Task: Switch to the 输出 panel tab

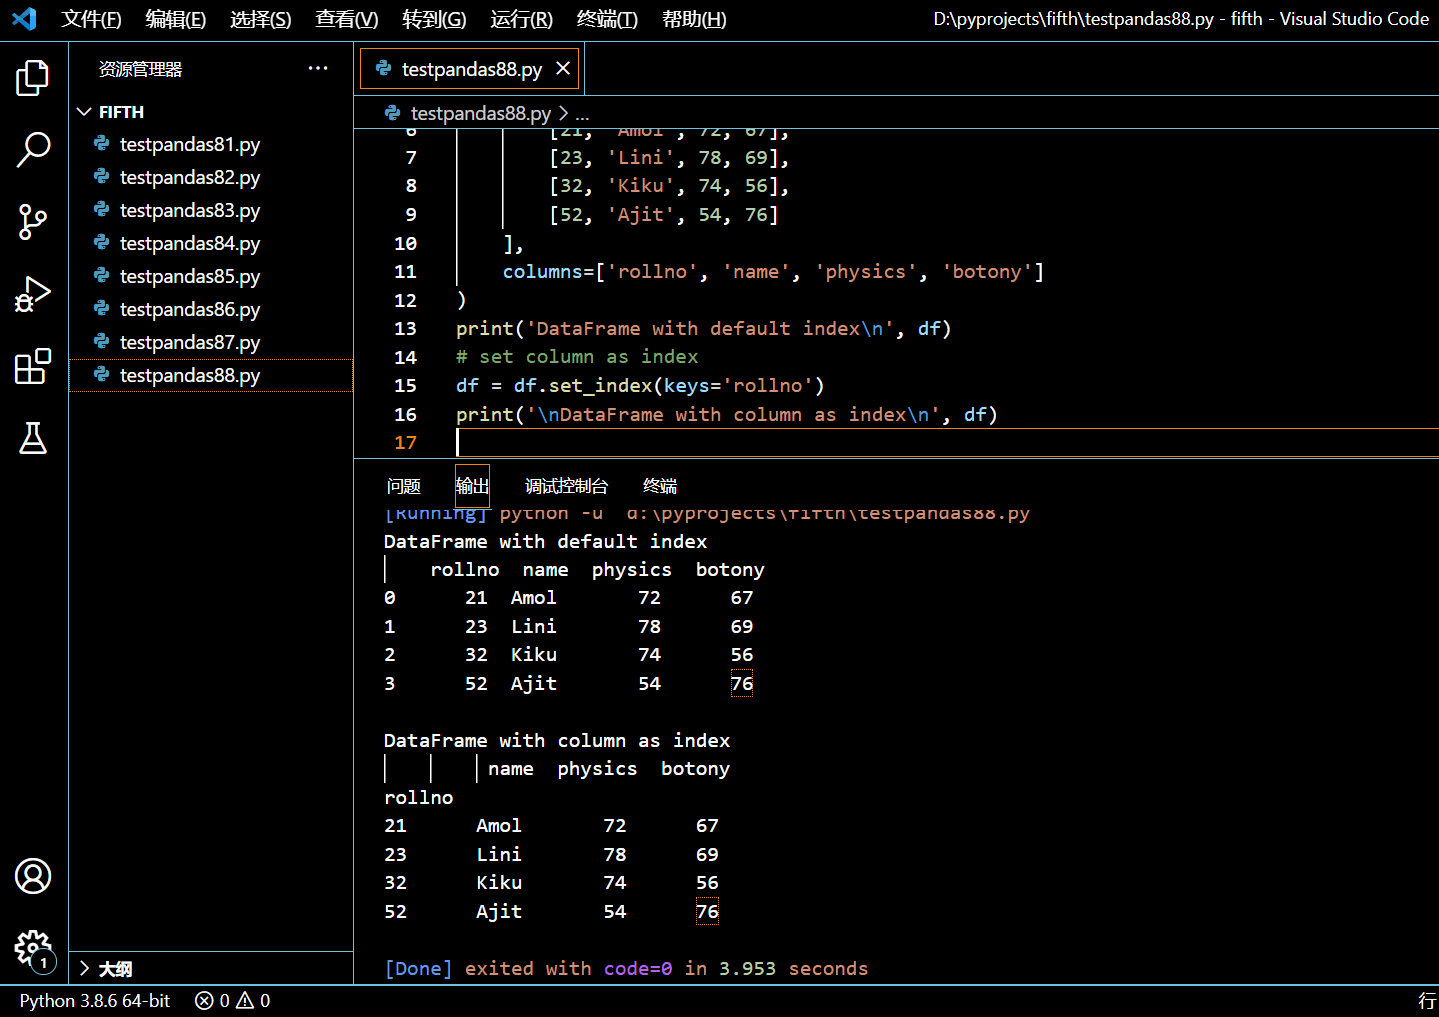Action: pos(472,486)
